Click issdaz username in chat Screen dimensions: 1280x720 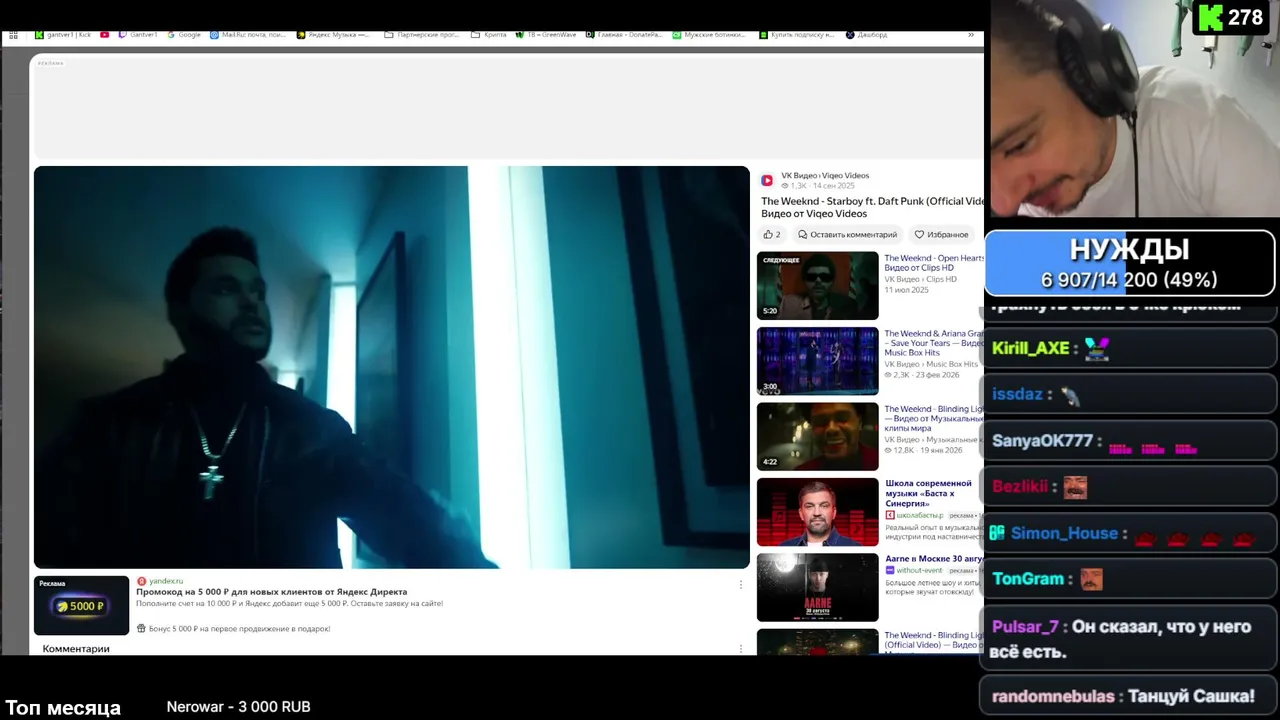click(x=1017, y=394)
